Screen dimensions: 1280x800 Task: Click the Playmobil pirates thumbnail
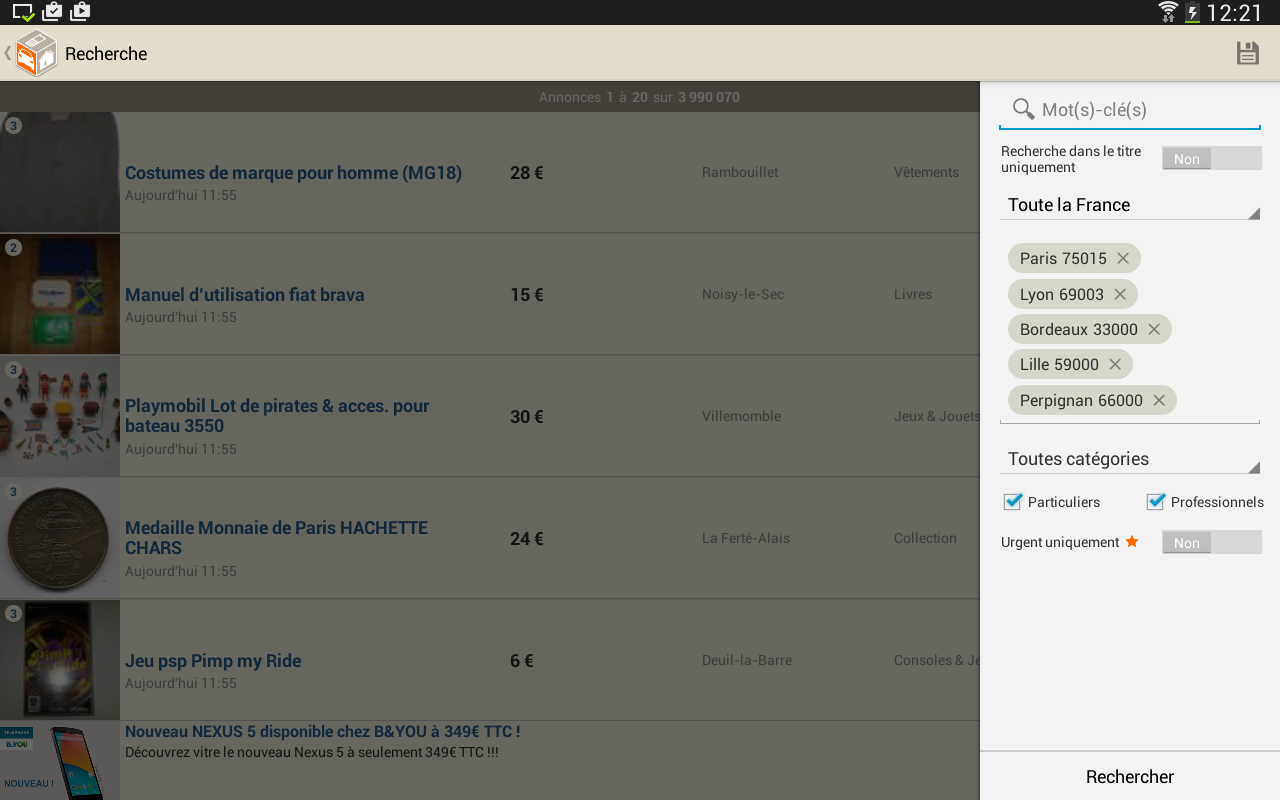60,416
